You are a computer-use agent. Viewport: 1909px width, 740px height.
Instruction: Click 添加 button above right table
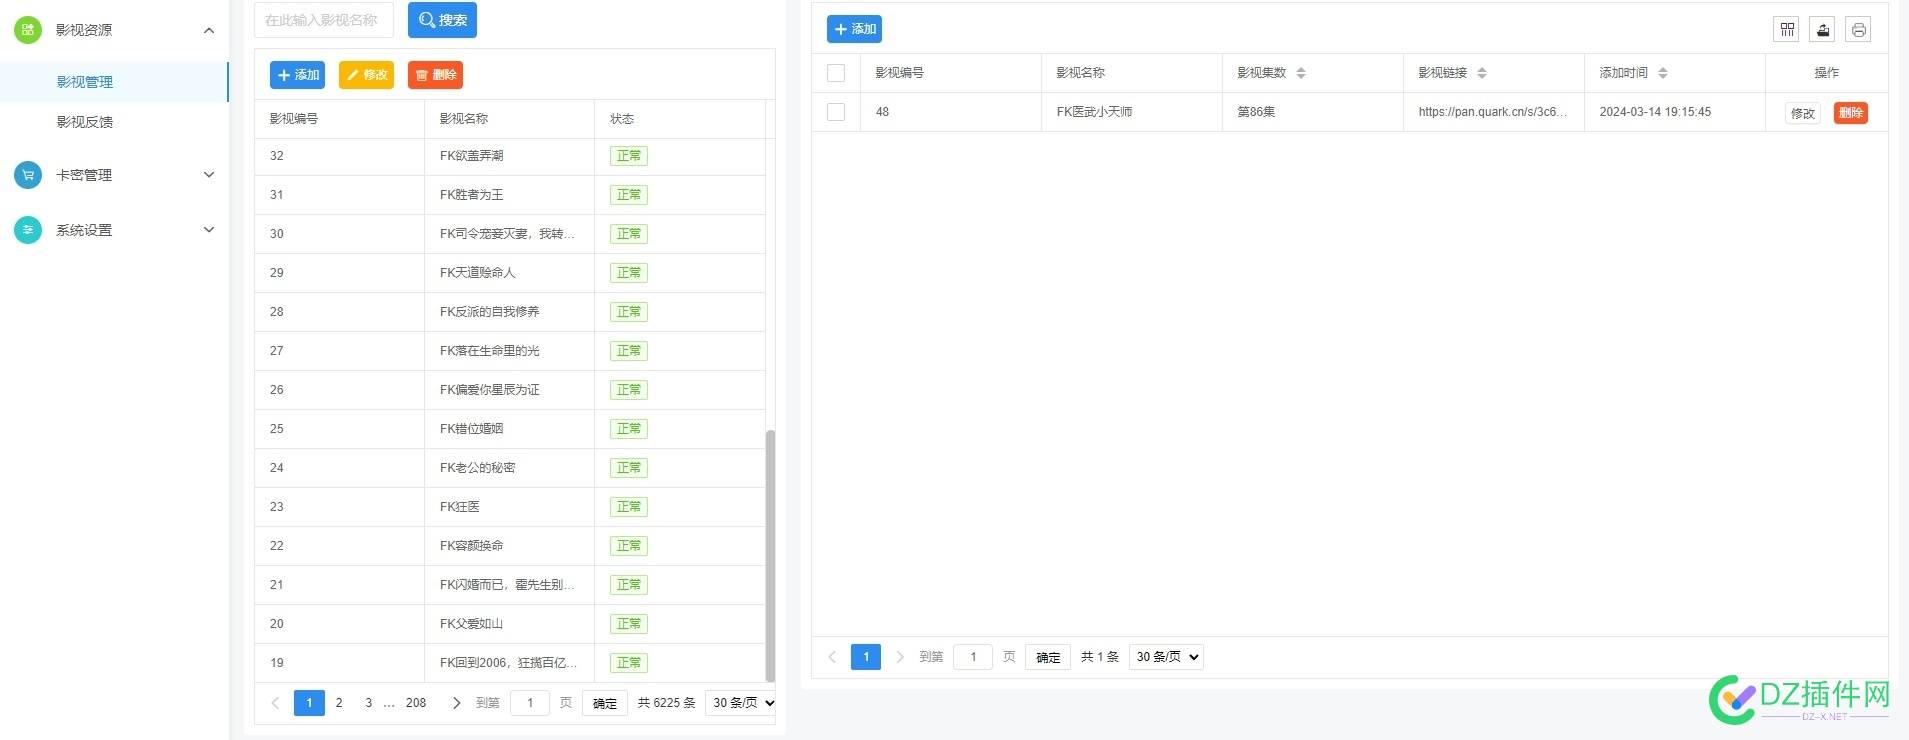click(x=854, y=29)
